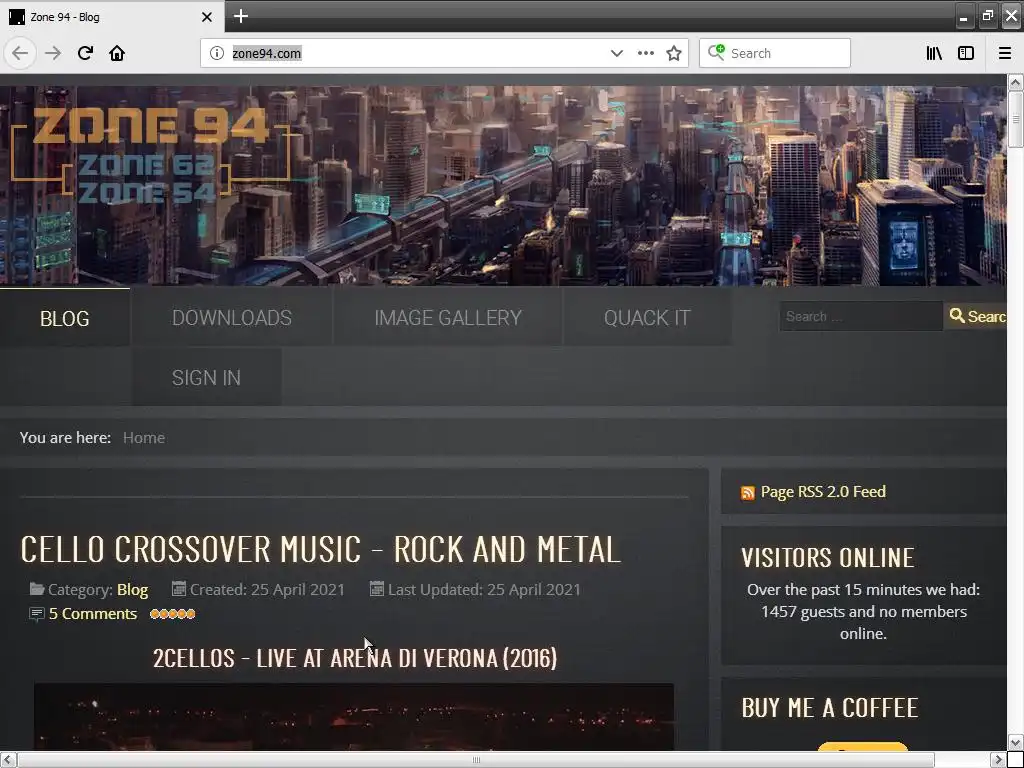Open the DOWNLOADS menu item
The width and height of the screenshot is (1024, 768).
[232, 317]
